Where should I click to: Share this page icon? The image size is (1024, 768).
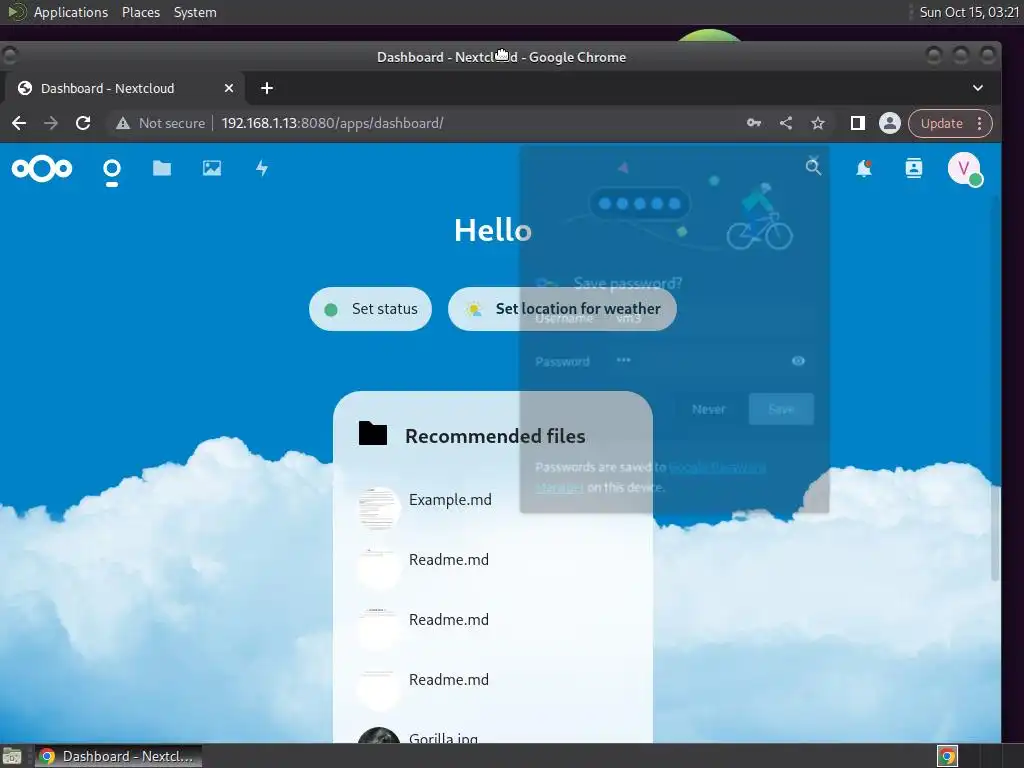pyautogui.click(x=786, y=123)
